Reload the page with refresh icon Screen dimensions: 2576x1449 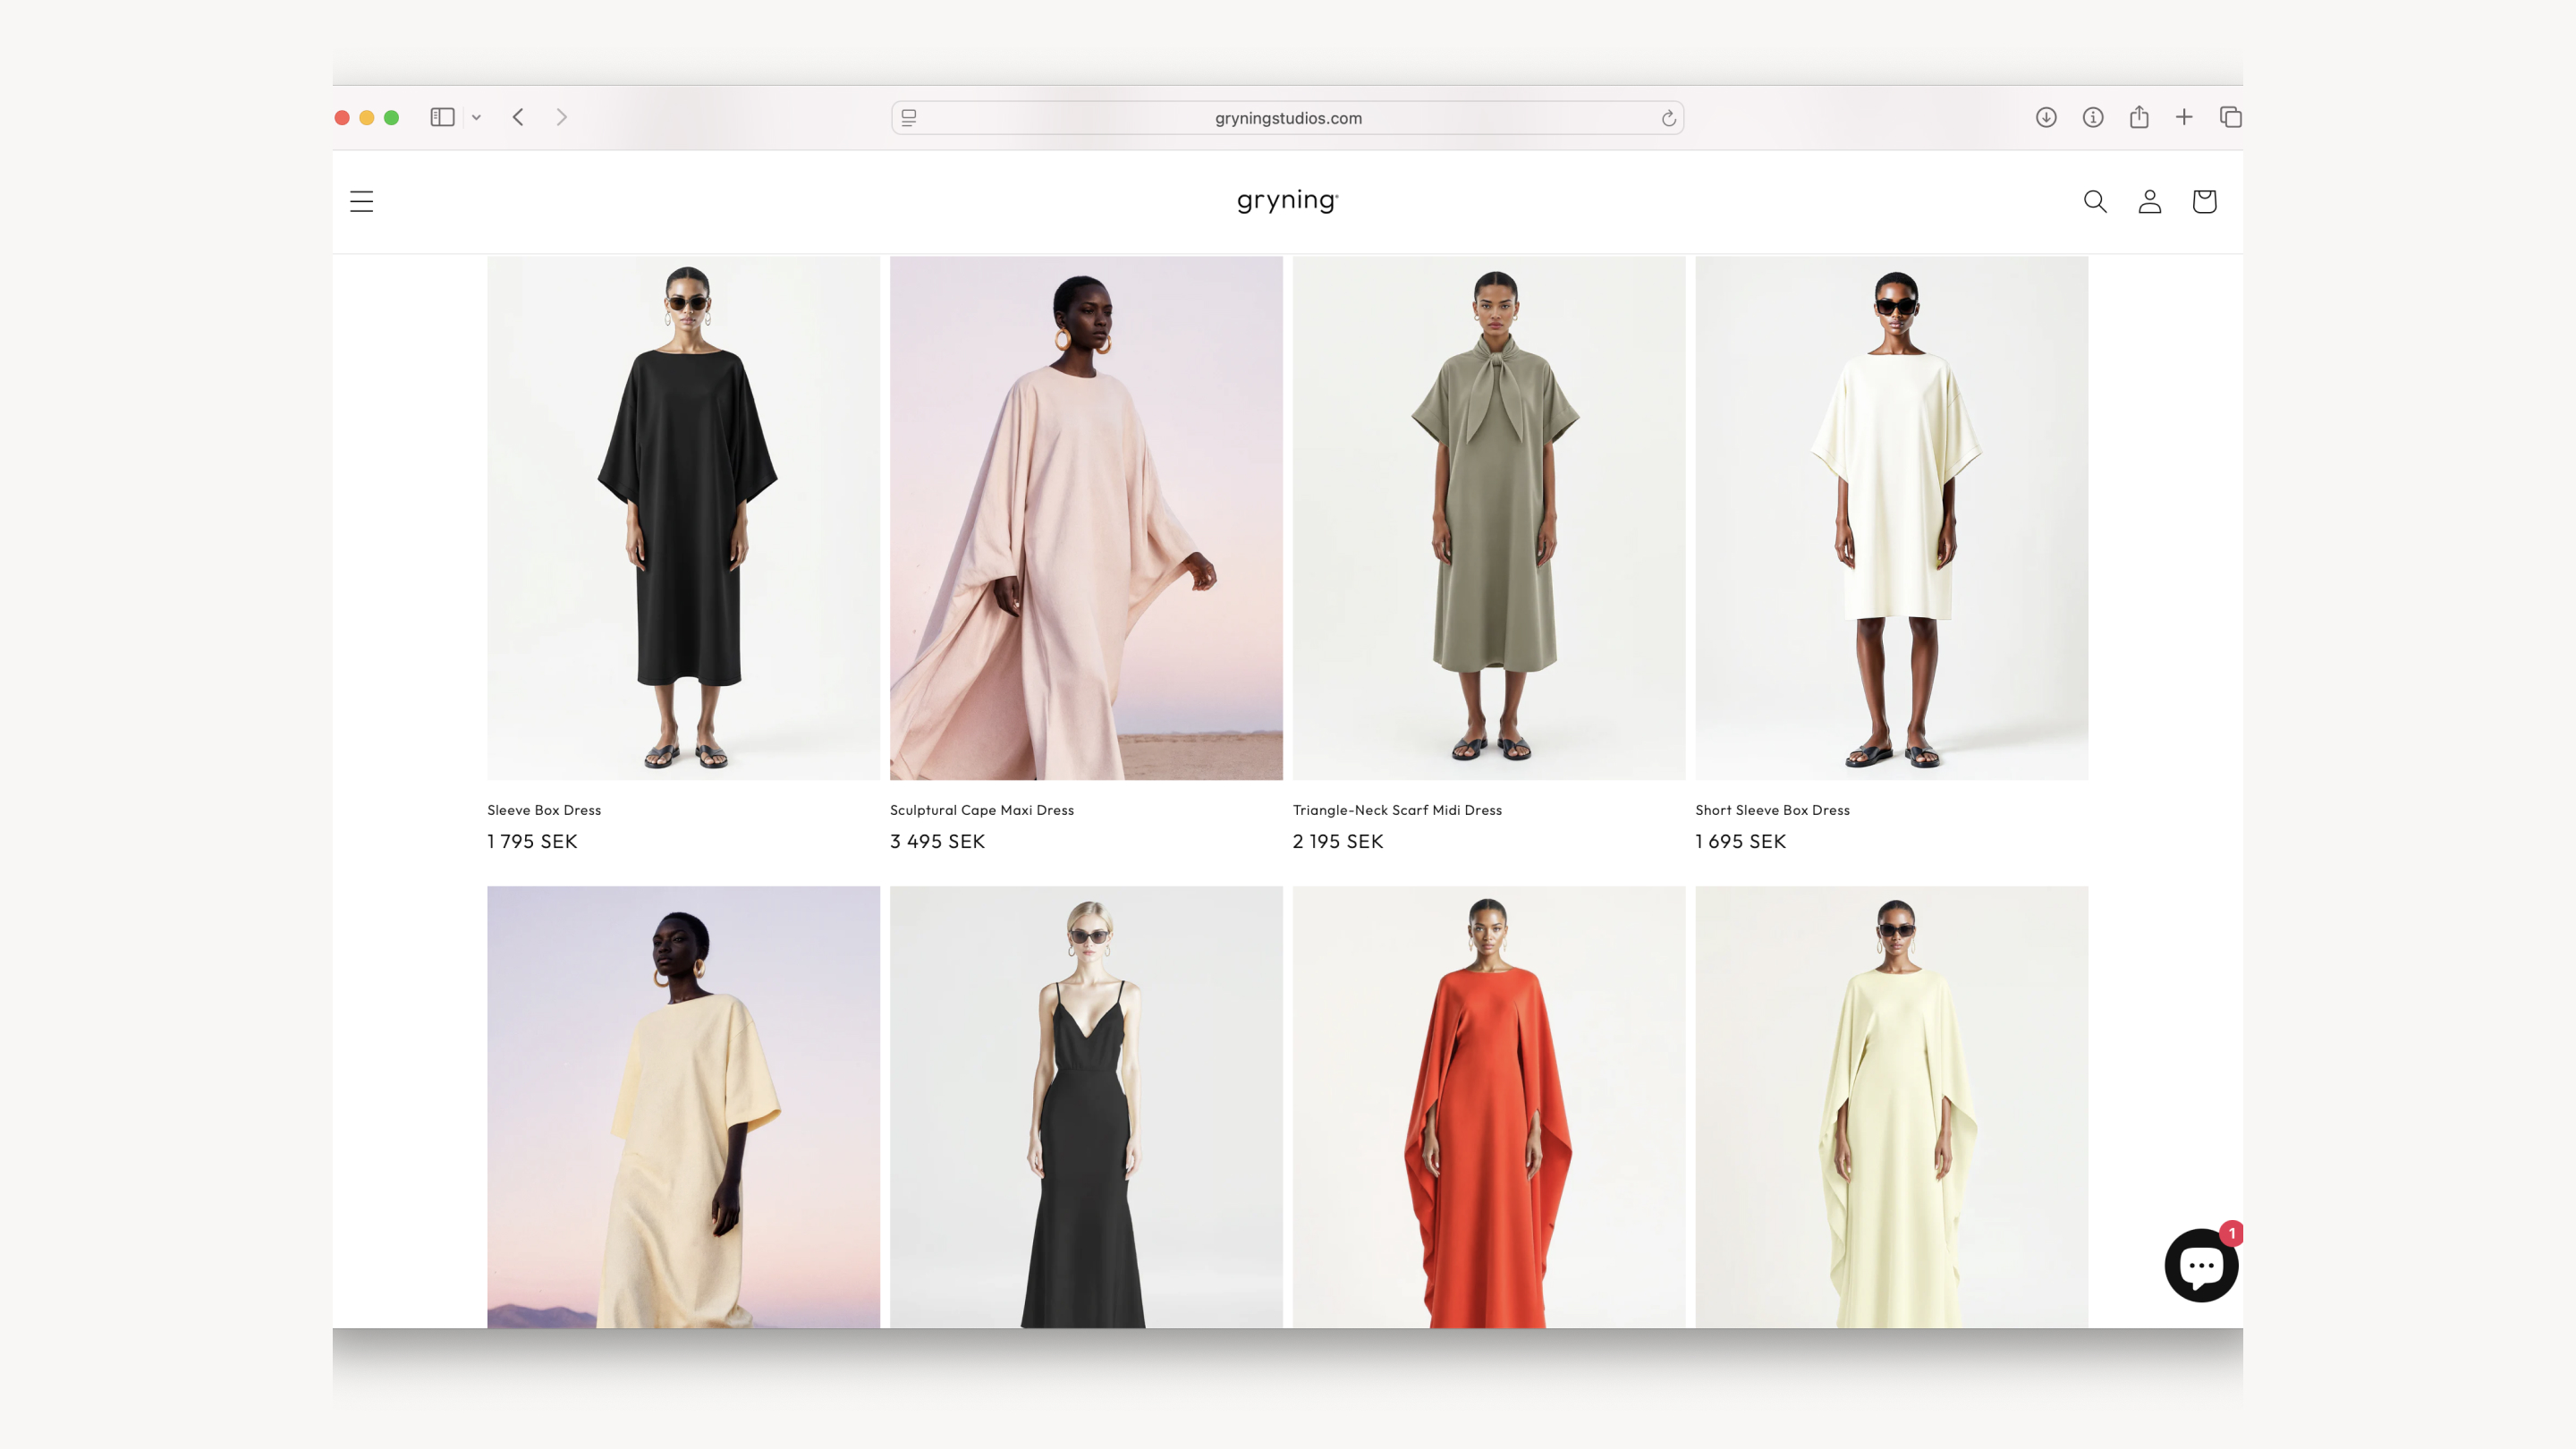coord(1668,118)
